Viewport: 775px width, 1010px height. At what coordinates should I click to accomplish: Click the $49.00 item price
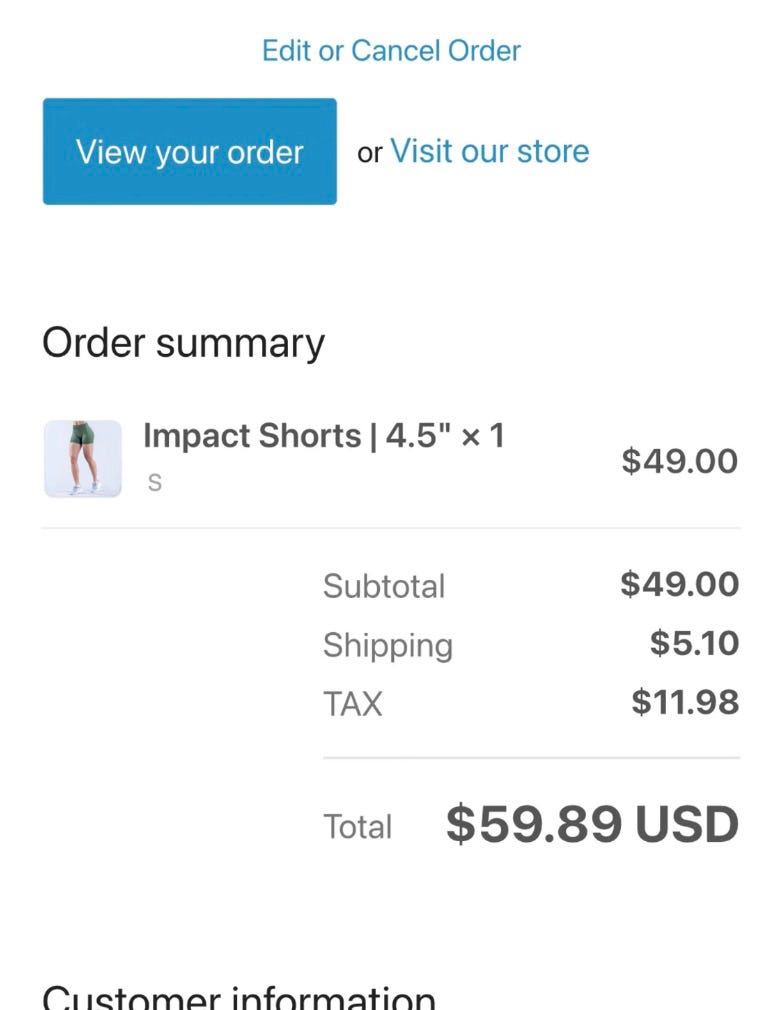coord(679,461)
